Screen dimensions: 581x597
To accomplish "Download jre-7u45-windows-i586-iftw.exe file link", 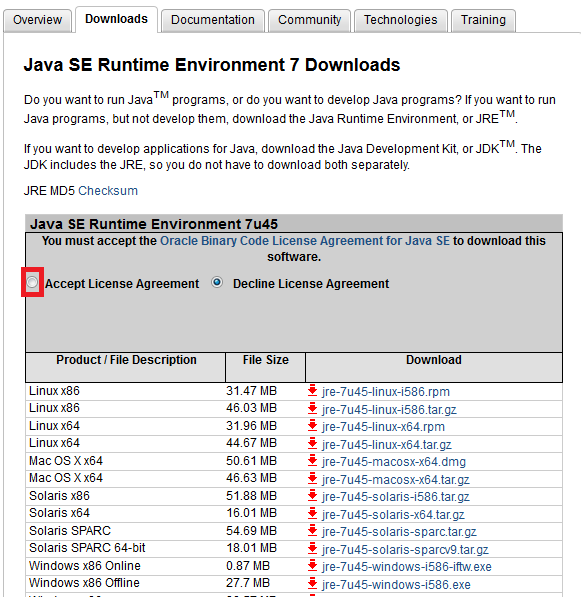I will click(x=407, y=567).
